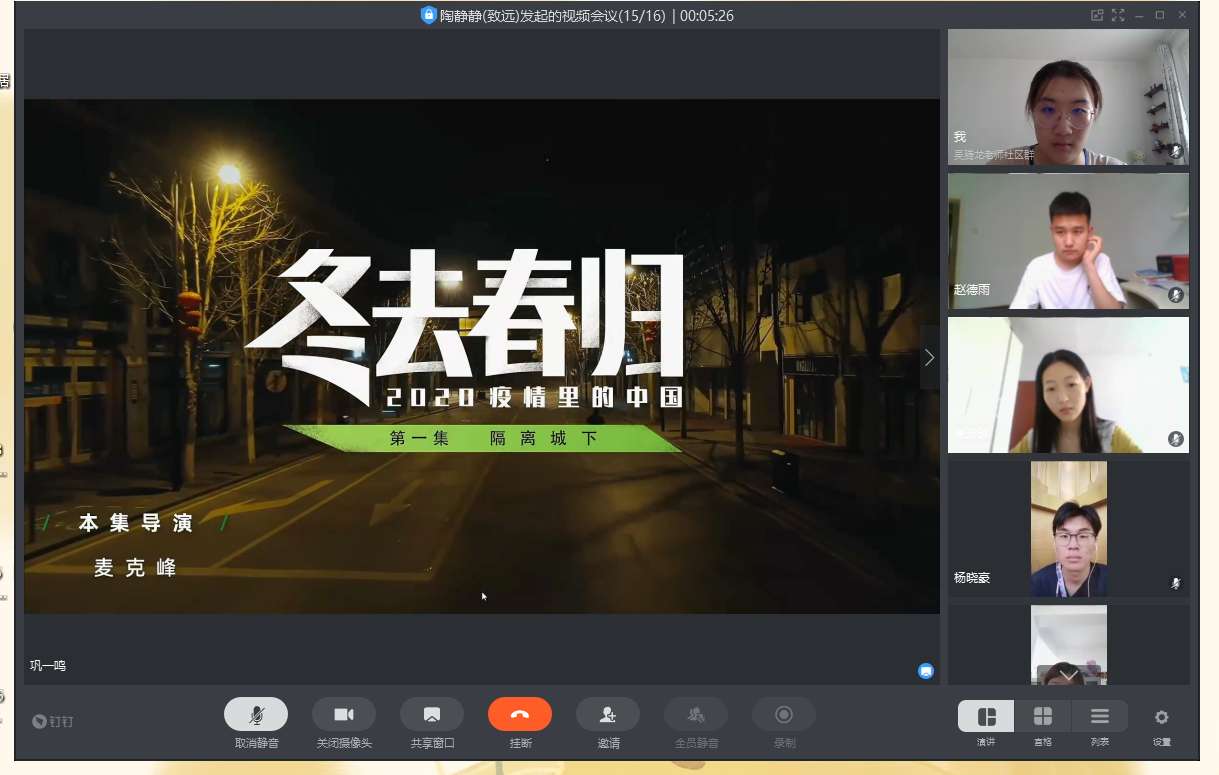
Task: Turn off camera via 关闭摄像头
Action: point(344,714)
